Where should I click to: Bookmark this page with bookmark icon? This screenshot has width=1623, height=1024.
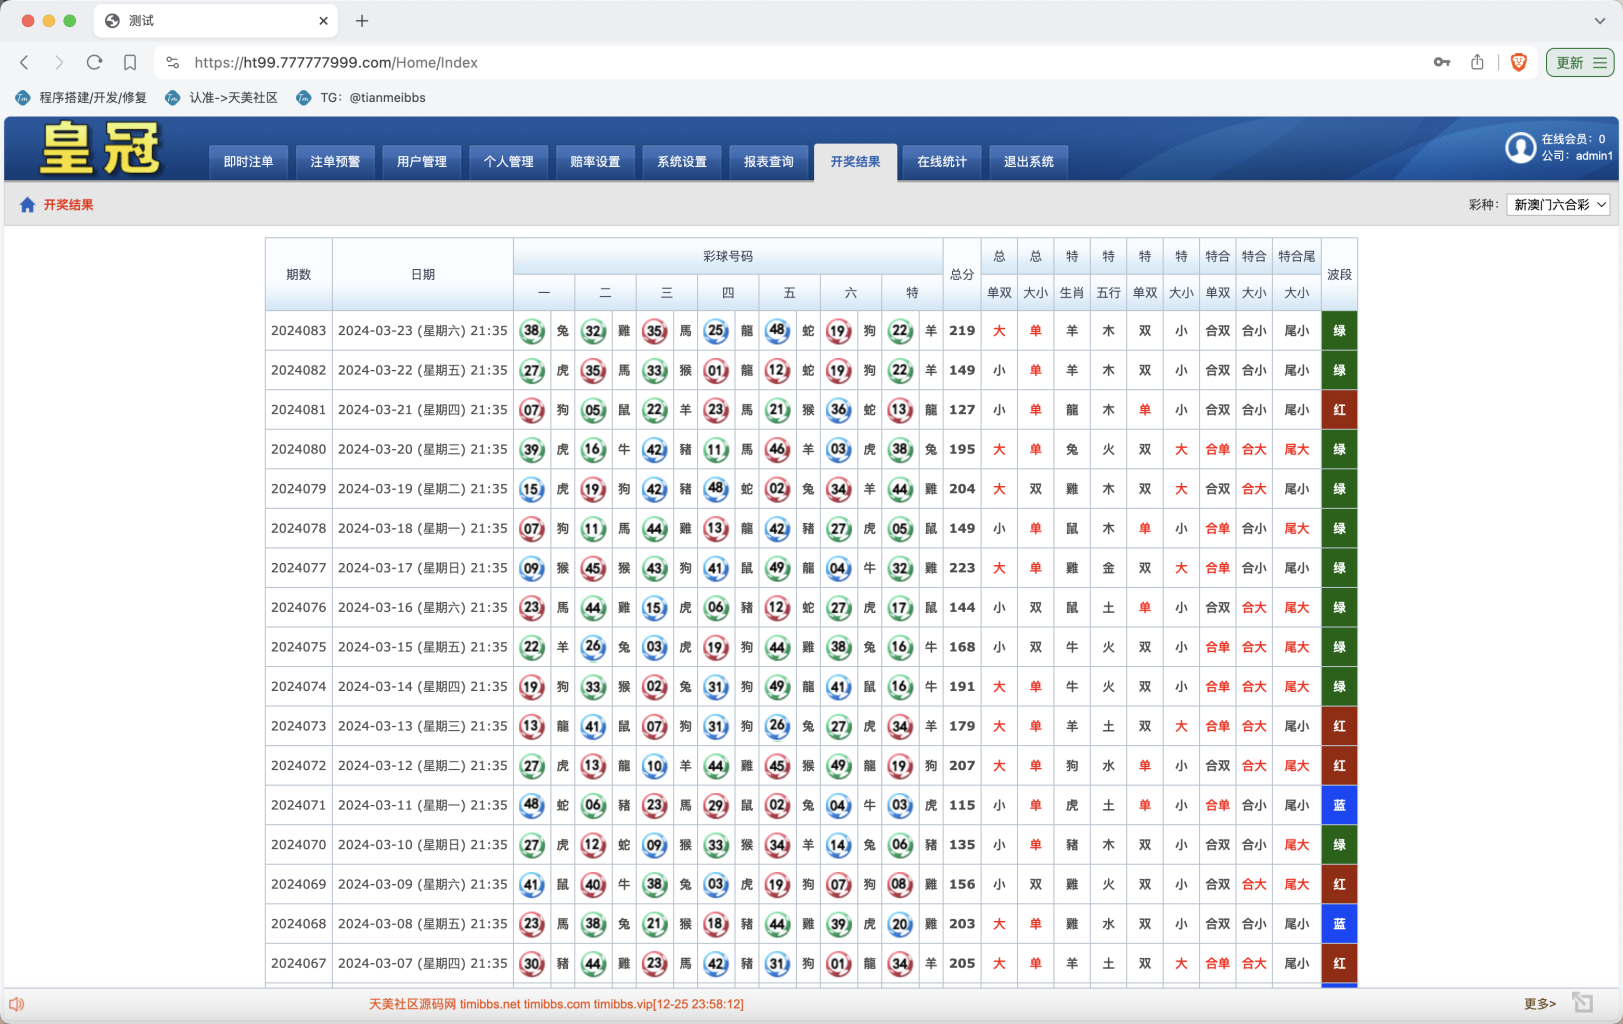point(130,62)
